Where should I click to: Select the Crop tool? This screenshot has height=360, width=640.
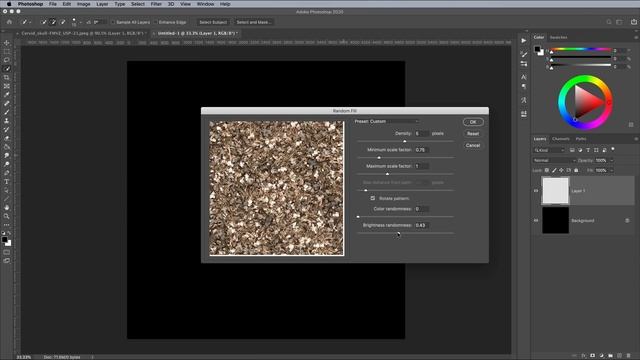7,78
